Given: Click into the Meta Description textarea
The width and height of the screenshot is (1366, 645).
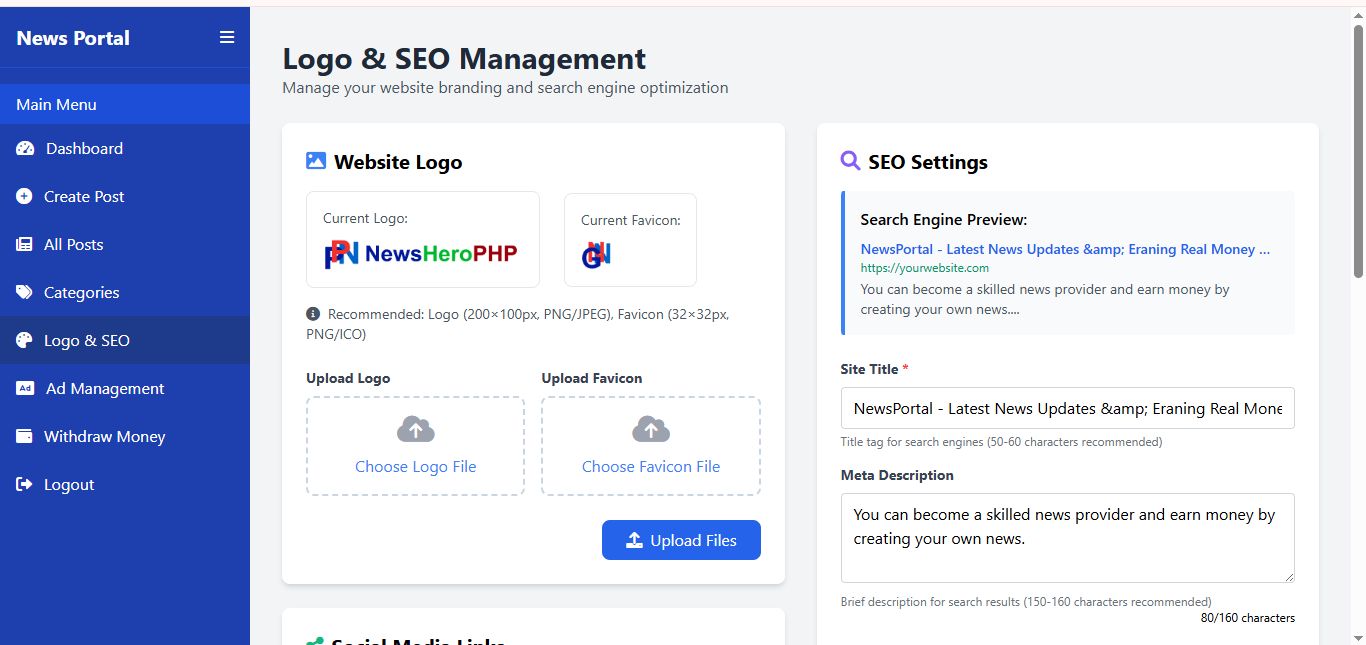Looking at the screenshot, I should pyautogui.click(x=1067, y=537).
